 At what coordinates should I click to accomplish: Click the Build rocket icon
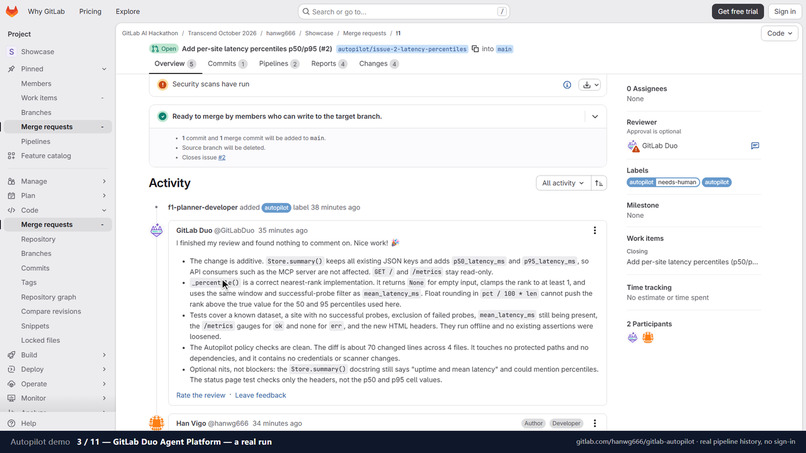(x=11, y=355)
